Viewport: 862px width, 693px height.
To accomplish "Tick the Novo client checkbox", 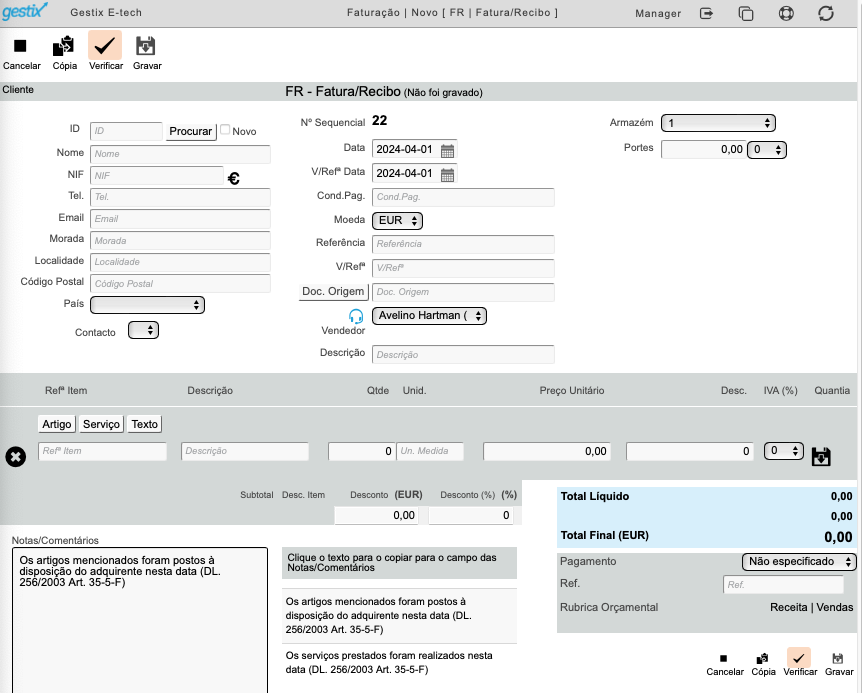I will (225, 130).
